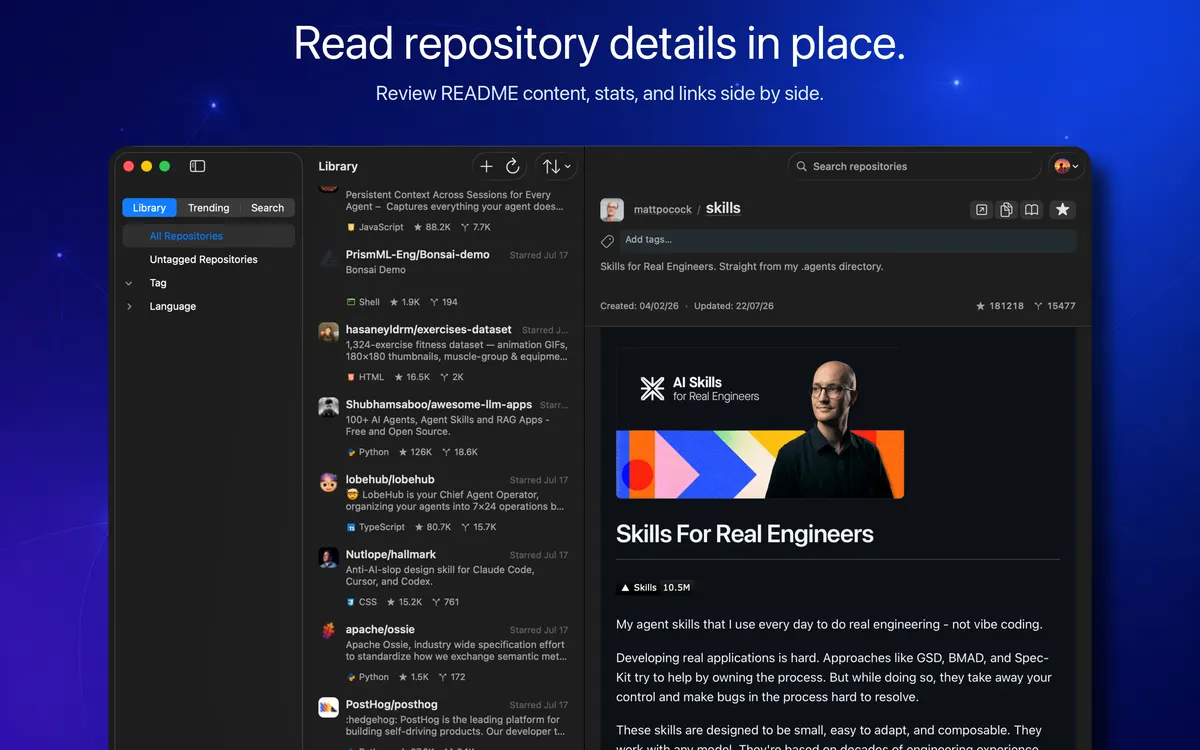The image size is (1200, 750).
Task: Select the Tag sidebar row
Action: click(208, 283)
